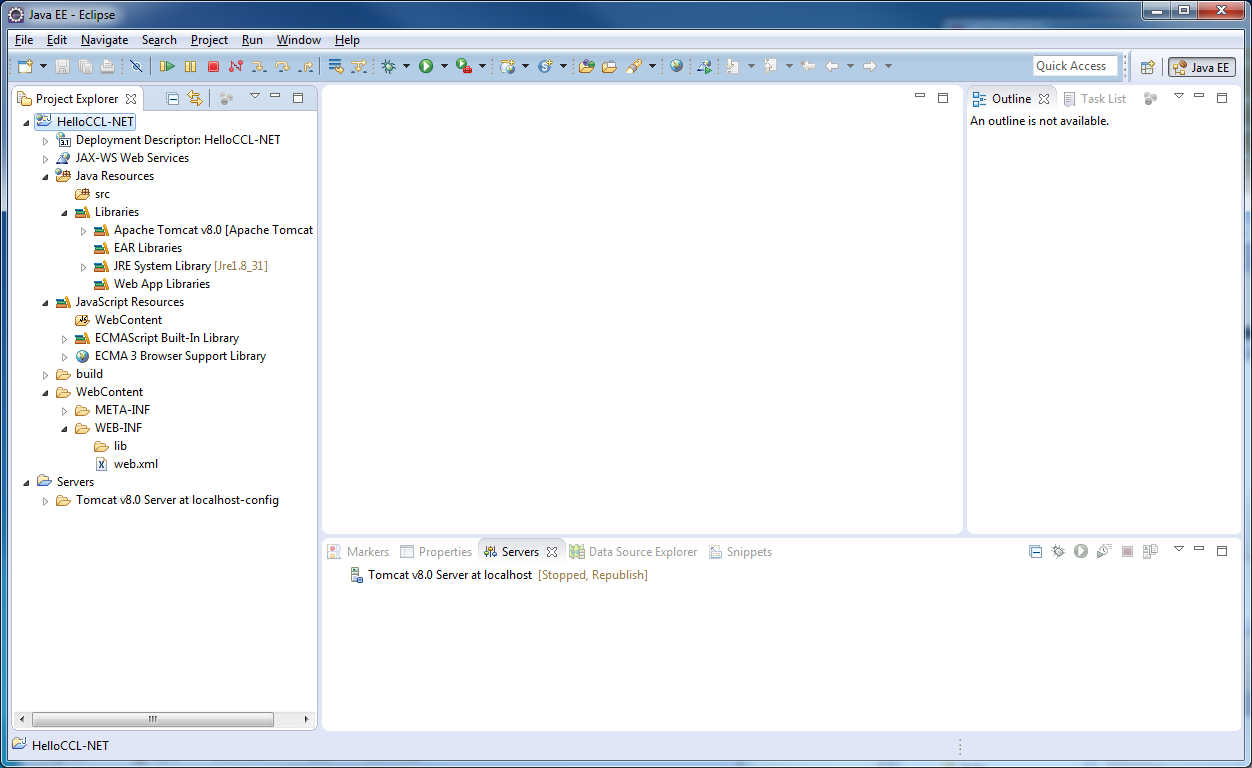This screenshot has width=1252, height=768.
Task: Click the green Run button in toolbar
Action: (426, 66)
